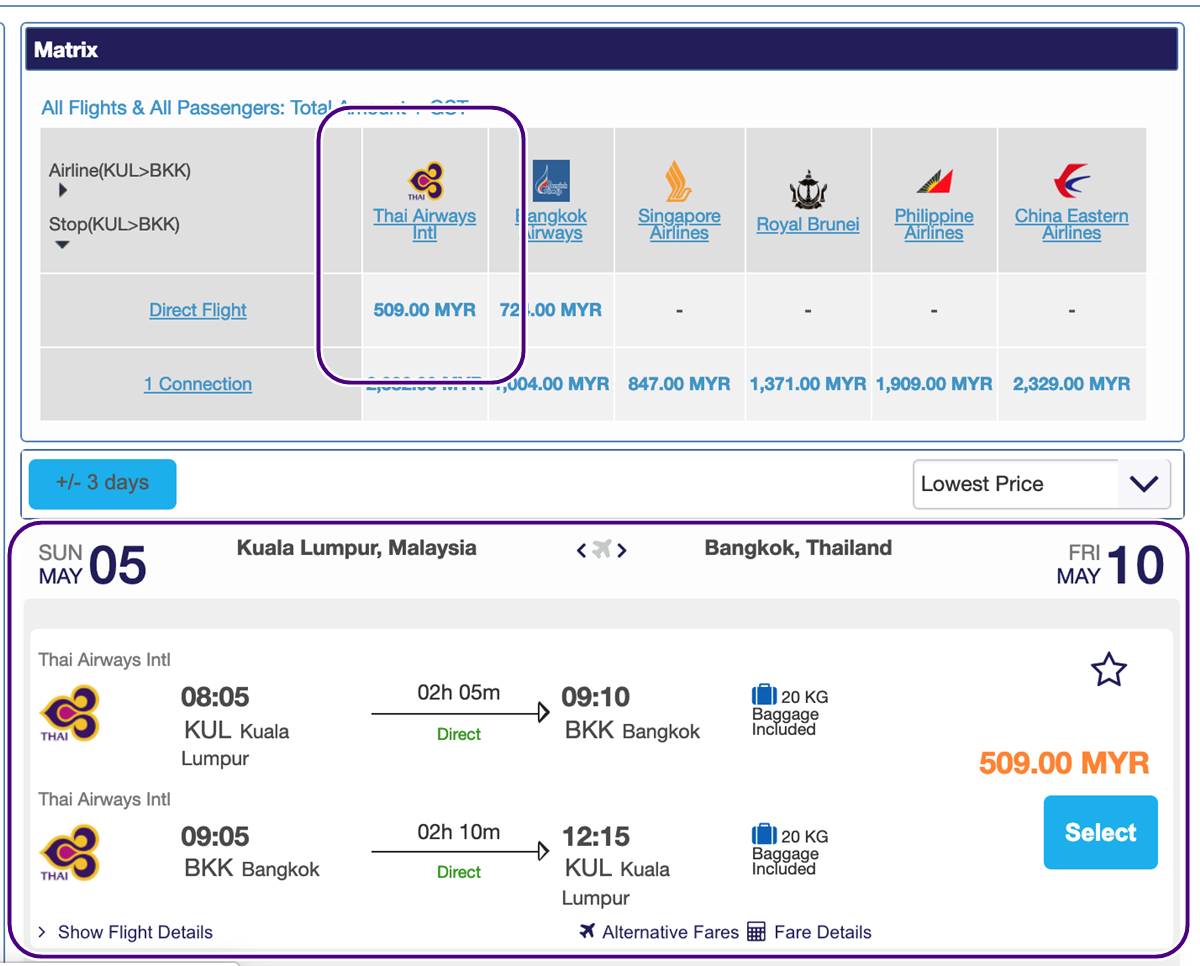Click the Royal Brunei crest logo
Viewport: 1200px width, 966px height.
pyautogui.click(x=807, y=188)
